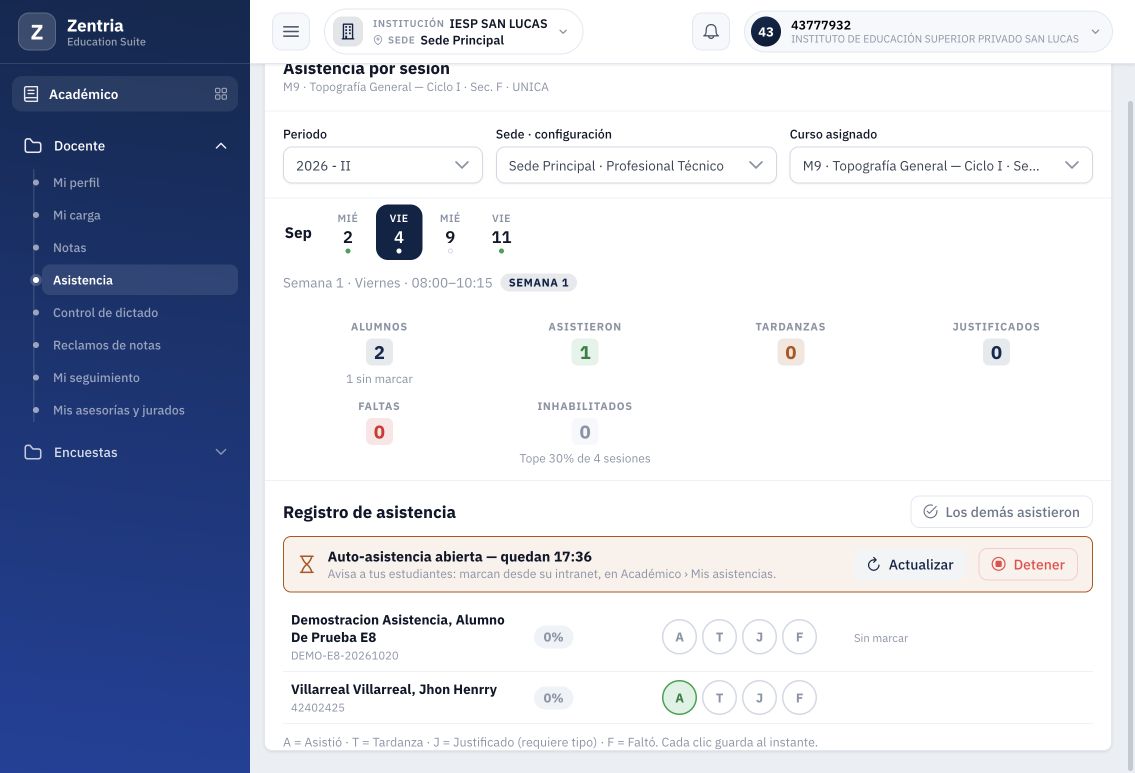Click the Detener auto-attendance button
The width and height of the screenshot is (1135, 773).
coord(1028,565)
